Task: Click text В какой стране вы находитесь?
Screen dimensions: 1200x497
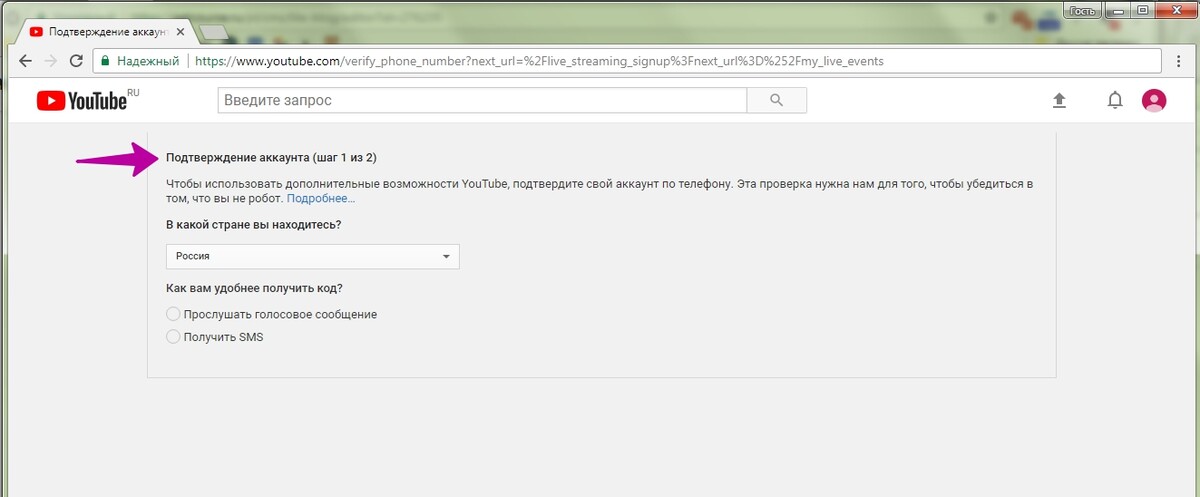Action: 253,224
